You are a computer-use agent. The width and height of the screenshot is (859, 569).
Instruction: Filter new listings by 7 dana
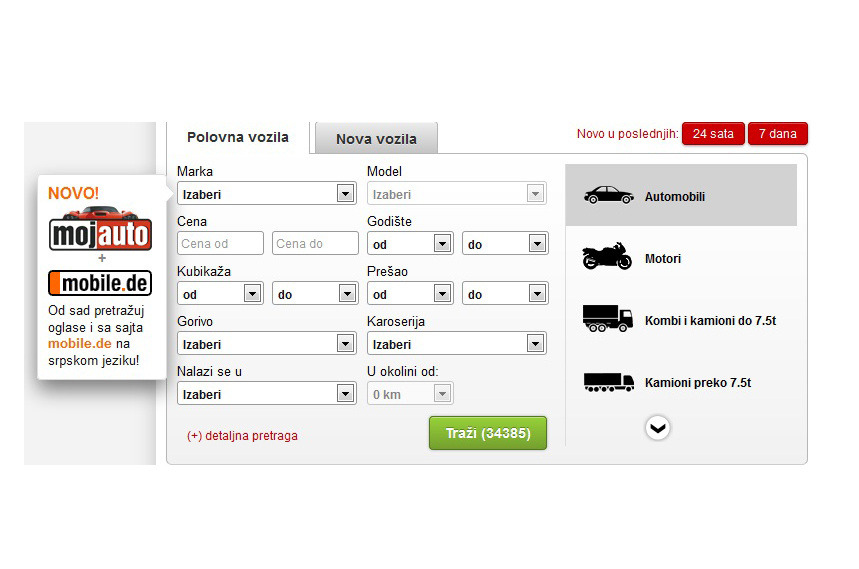coord(777,134)
